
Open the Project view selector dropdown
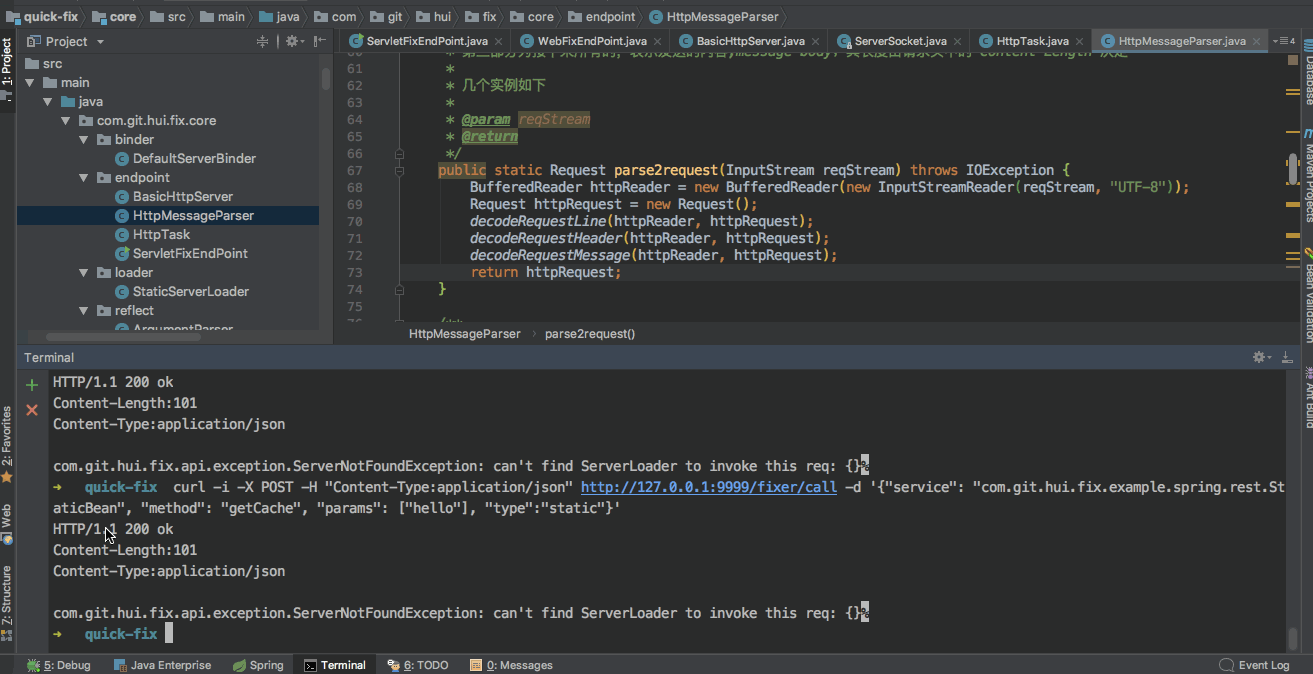click(66, 41)
